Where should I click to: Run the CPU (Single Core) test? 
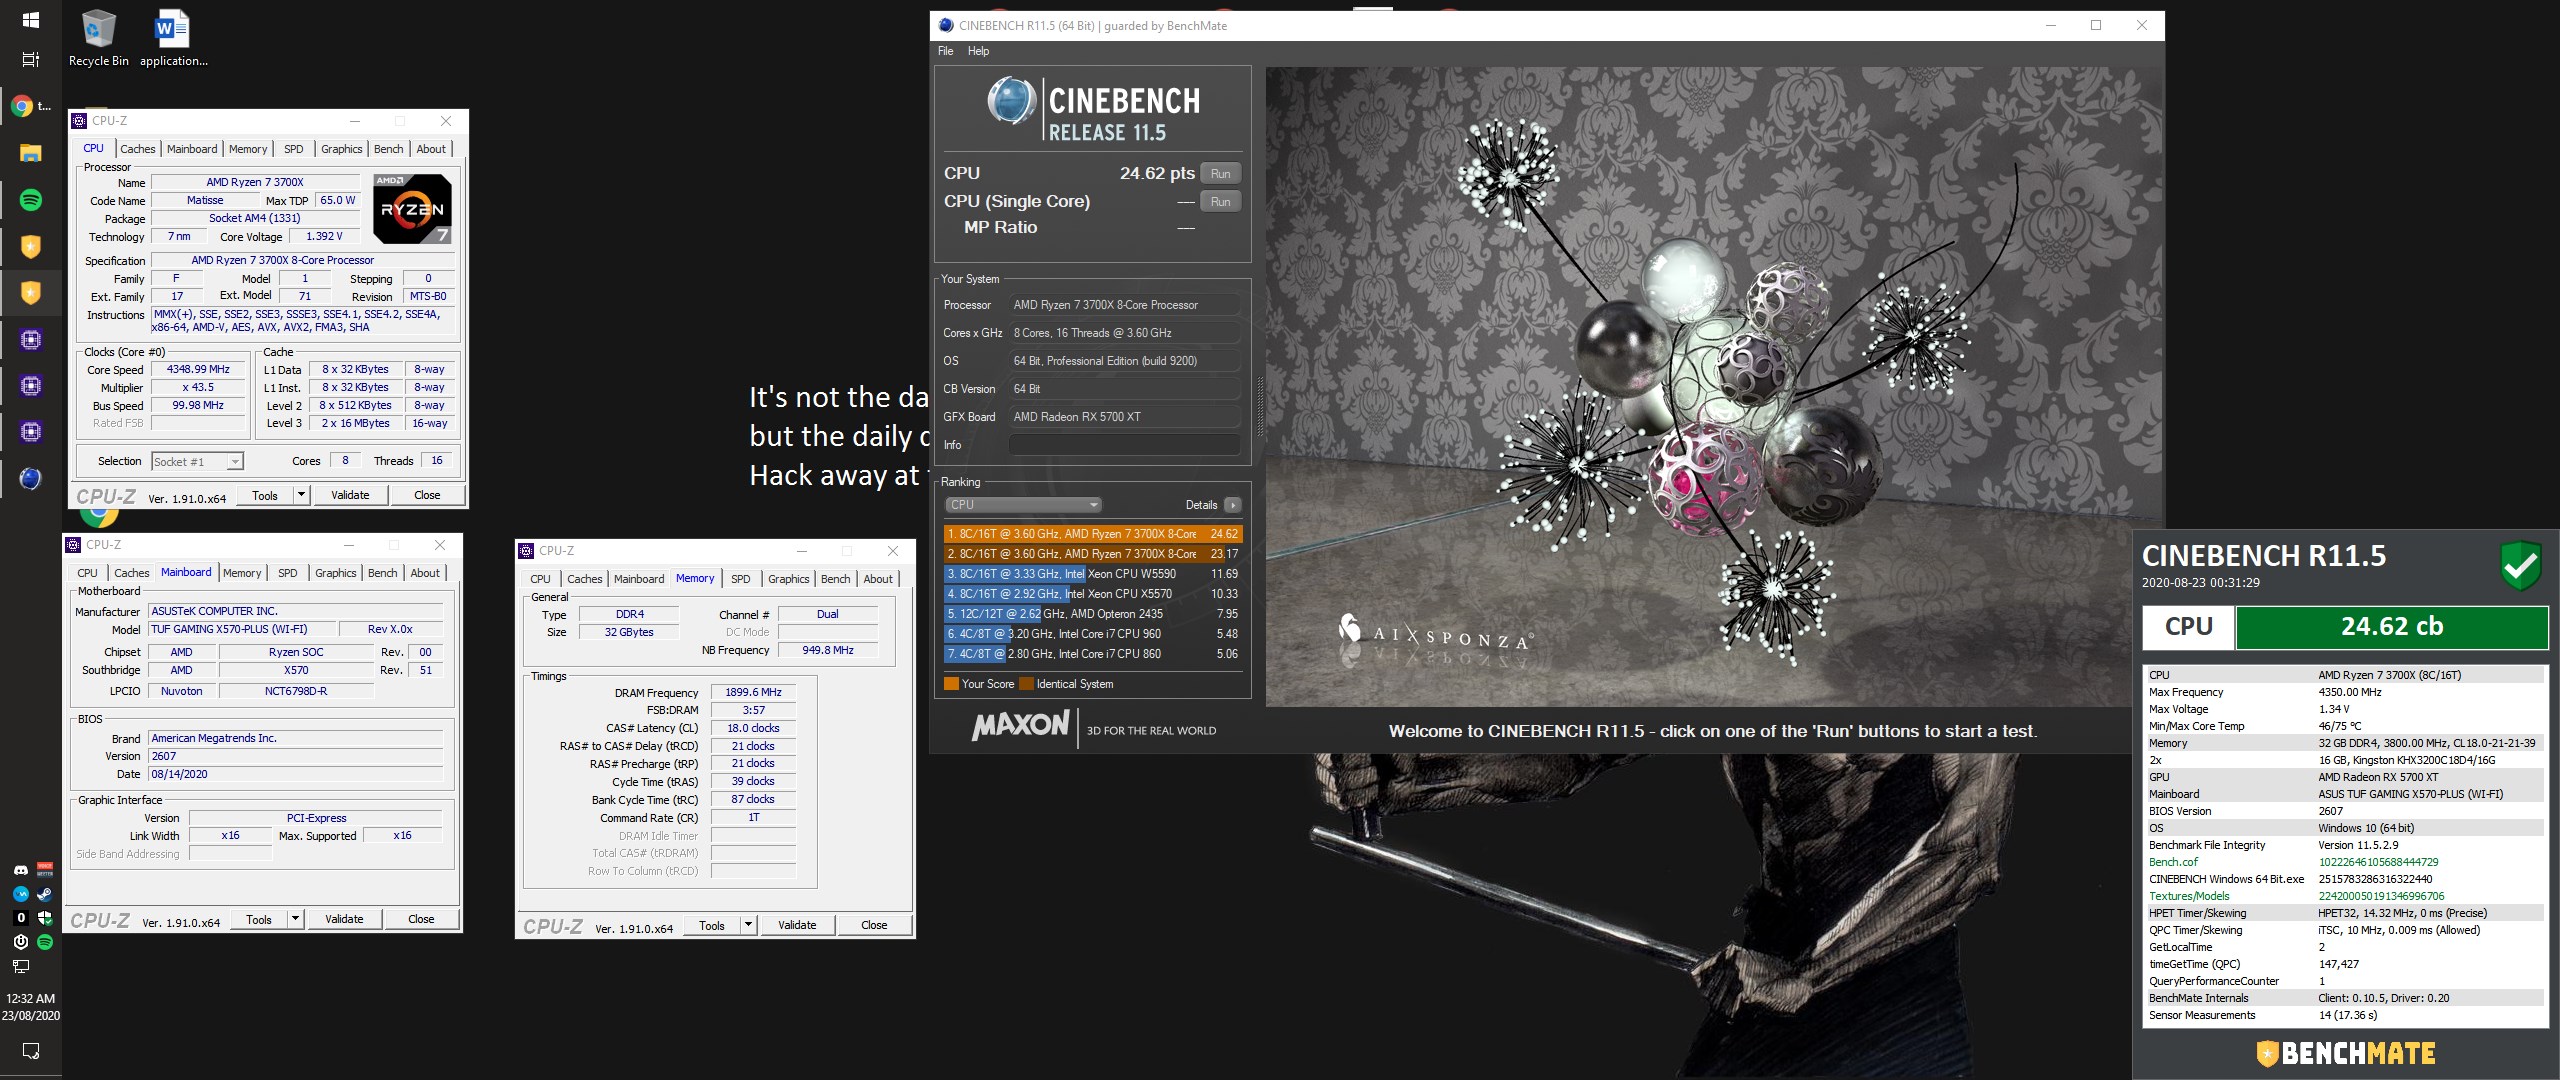pos(1220,202)
